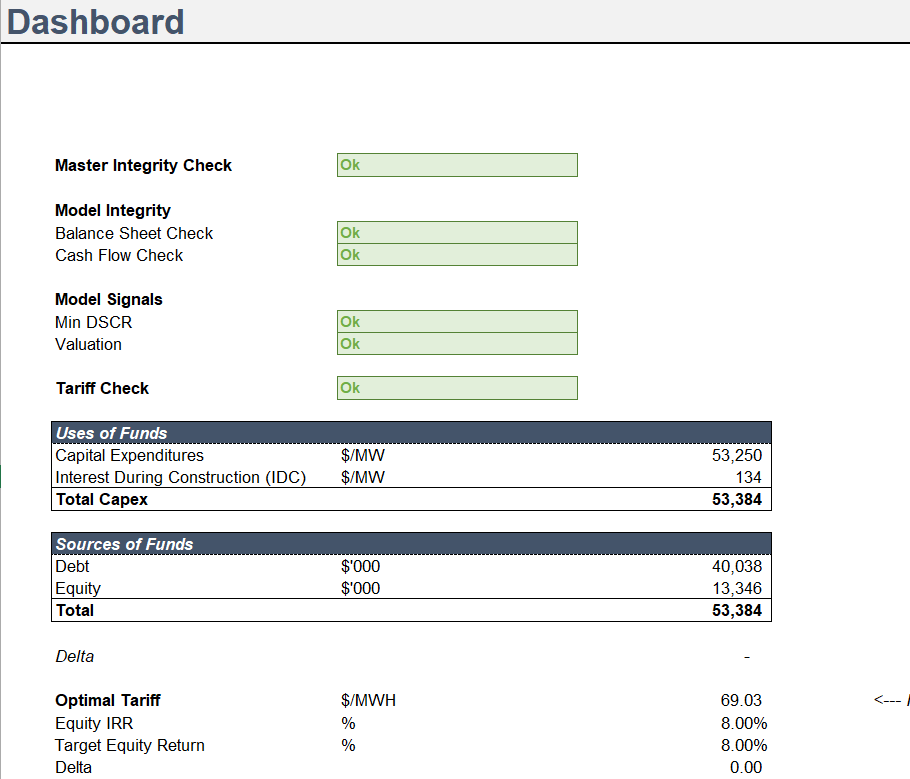Click the Min DSCR Ok status cell
Viewport: 910px width, 779px height.
pyautogui.click(x=457, y=322)
